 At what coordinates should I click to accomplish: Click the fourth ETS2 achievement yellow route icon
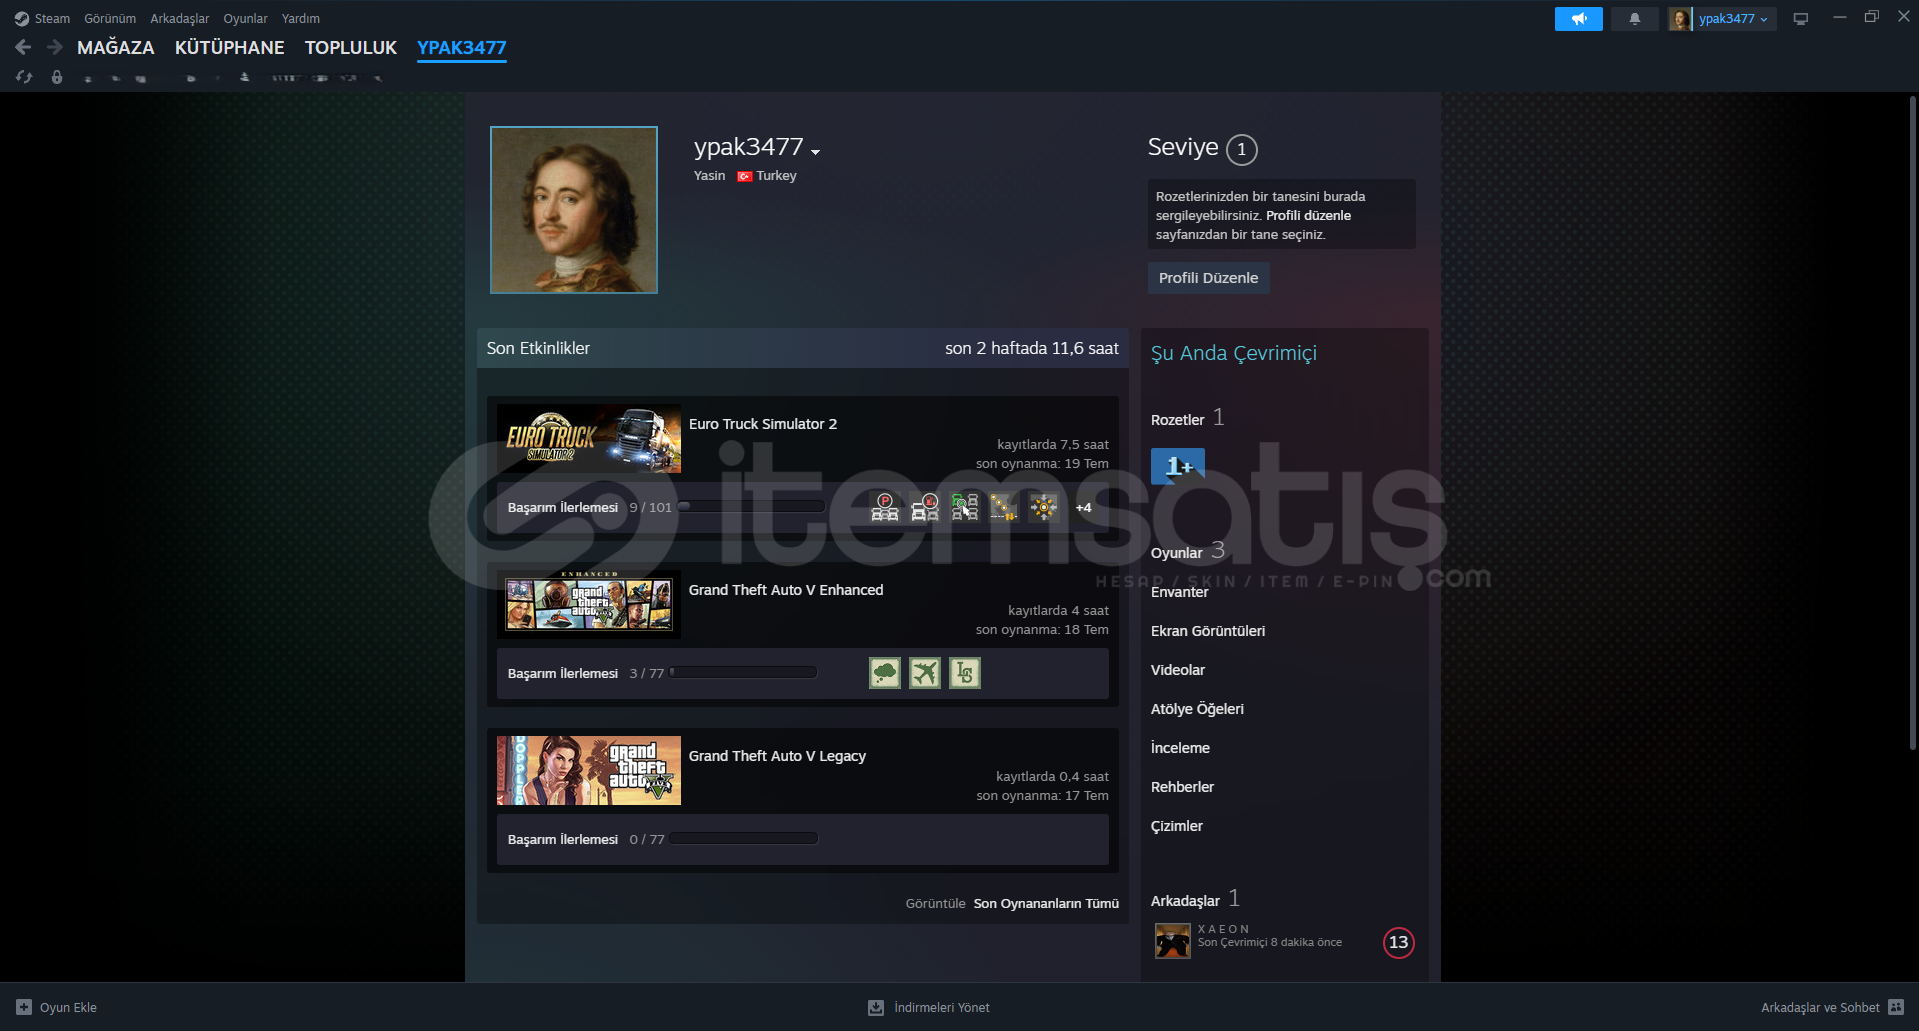1004,507
